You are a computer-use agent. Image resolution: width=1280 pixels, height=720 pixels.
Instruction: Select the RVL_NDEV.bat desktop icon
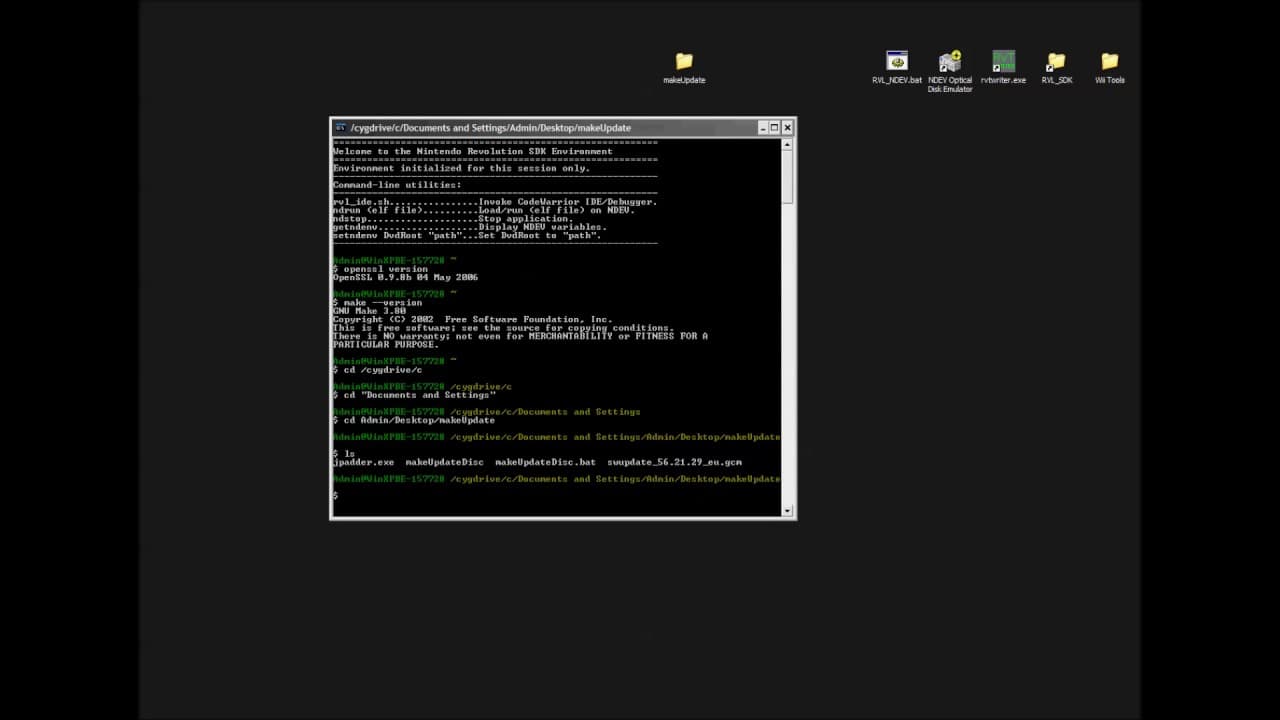(897, 68)
